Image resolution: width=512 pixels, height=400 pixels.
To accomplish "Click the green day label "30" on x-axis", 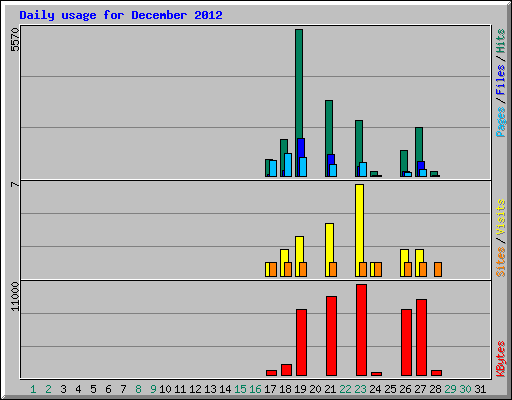I will [x=465, y=389].
